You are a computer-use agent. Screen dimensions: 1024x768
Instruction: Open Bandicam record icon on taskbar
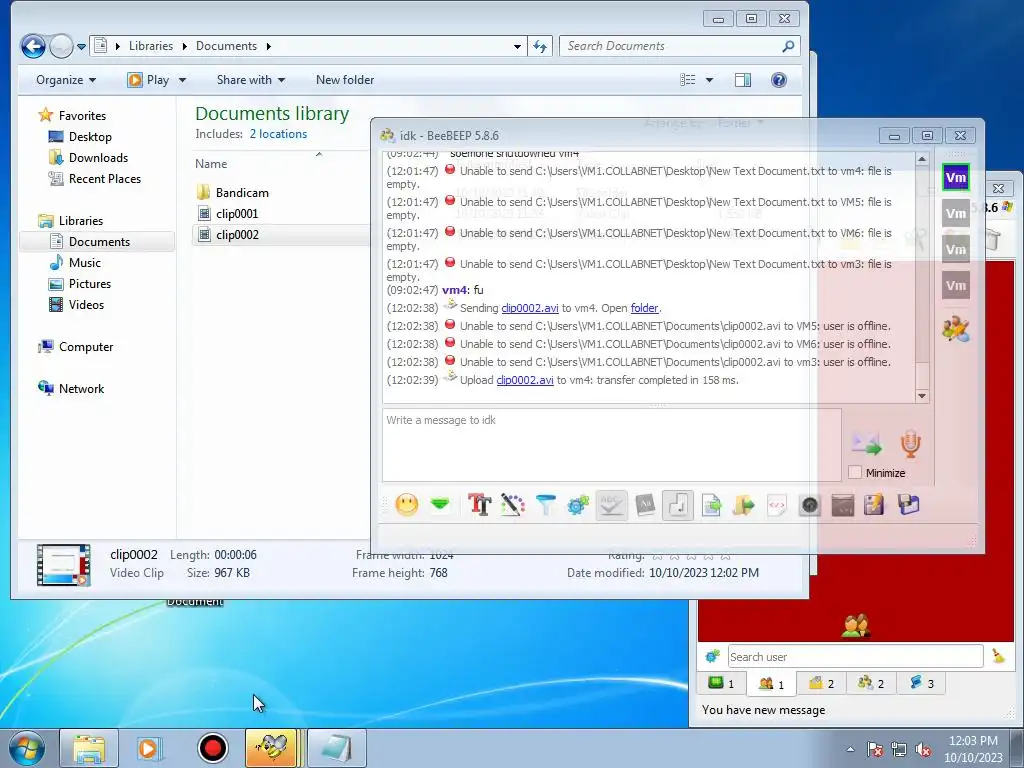coord(212,748)
